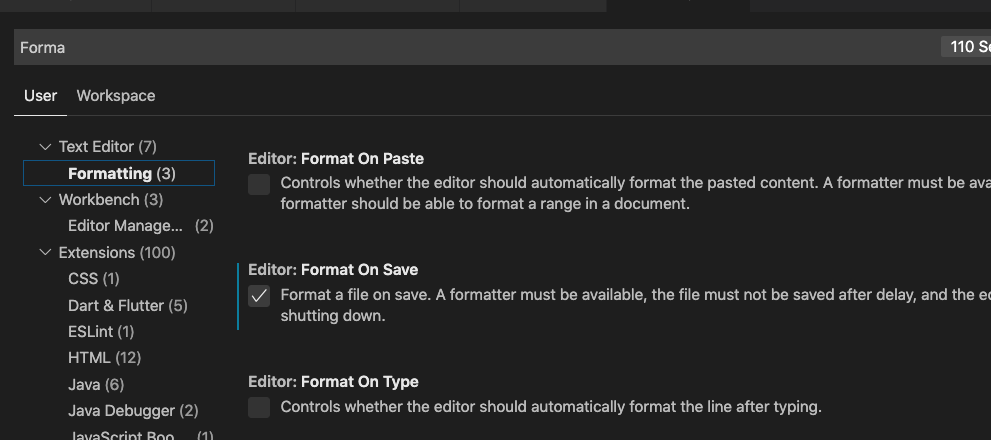Select the Java (6) settings entry

tap(96, 384)
